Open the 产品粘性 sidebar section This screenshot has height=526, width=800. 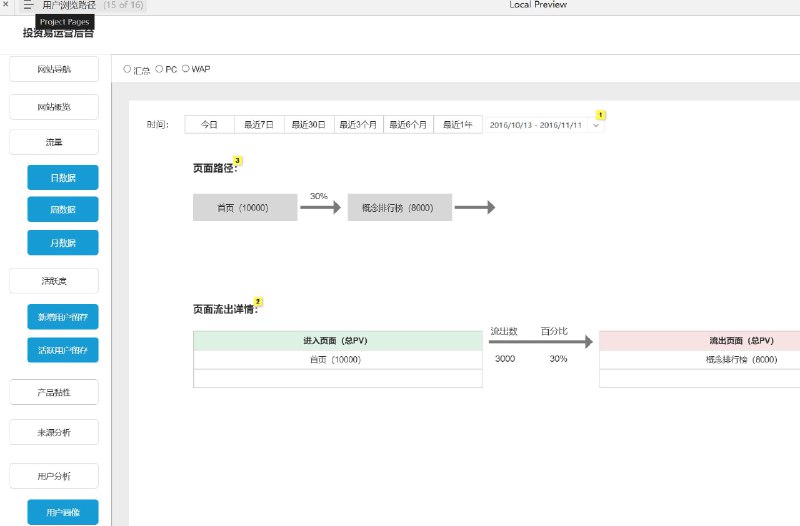[54, 392]
